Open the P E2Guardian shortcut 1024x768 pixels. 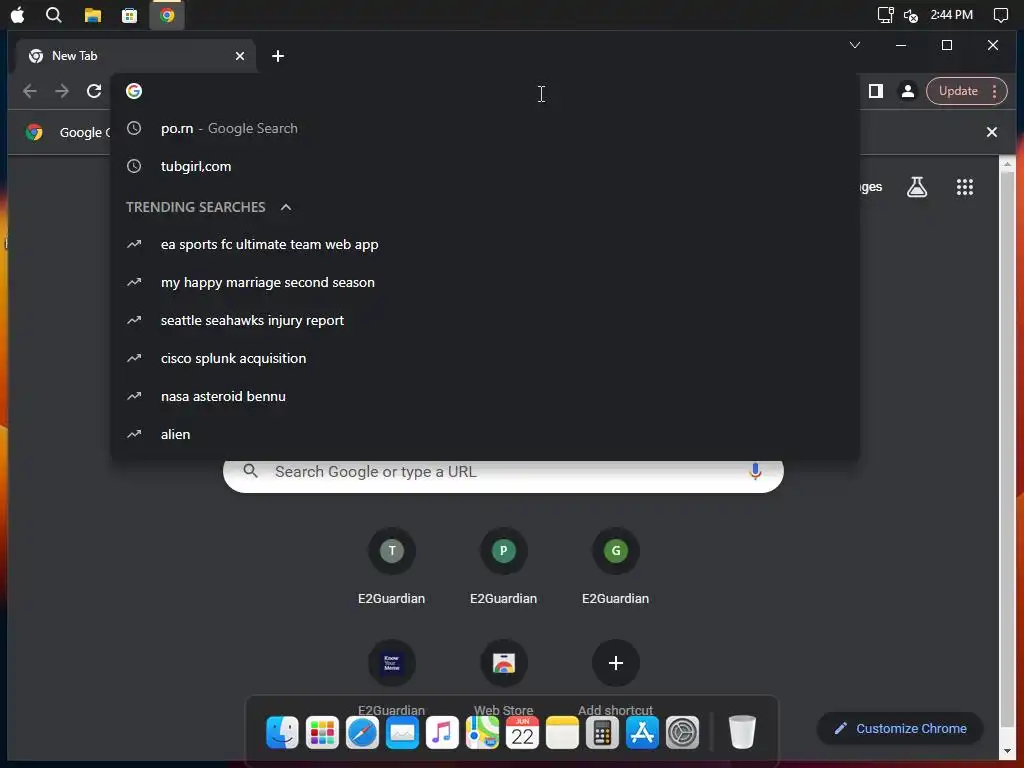[504, 551]
